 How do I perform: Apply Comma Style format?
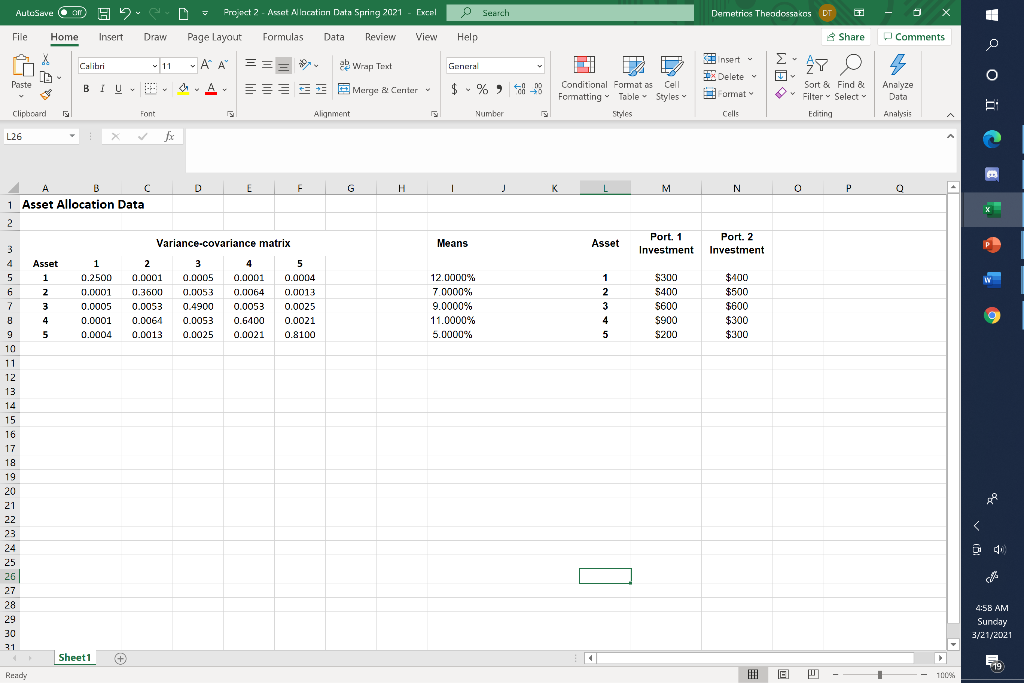(x=499, y=89)
